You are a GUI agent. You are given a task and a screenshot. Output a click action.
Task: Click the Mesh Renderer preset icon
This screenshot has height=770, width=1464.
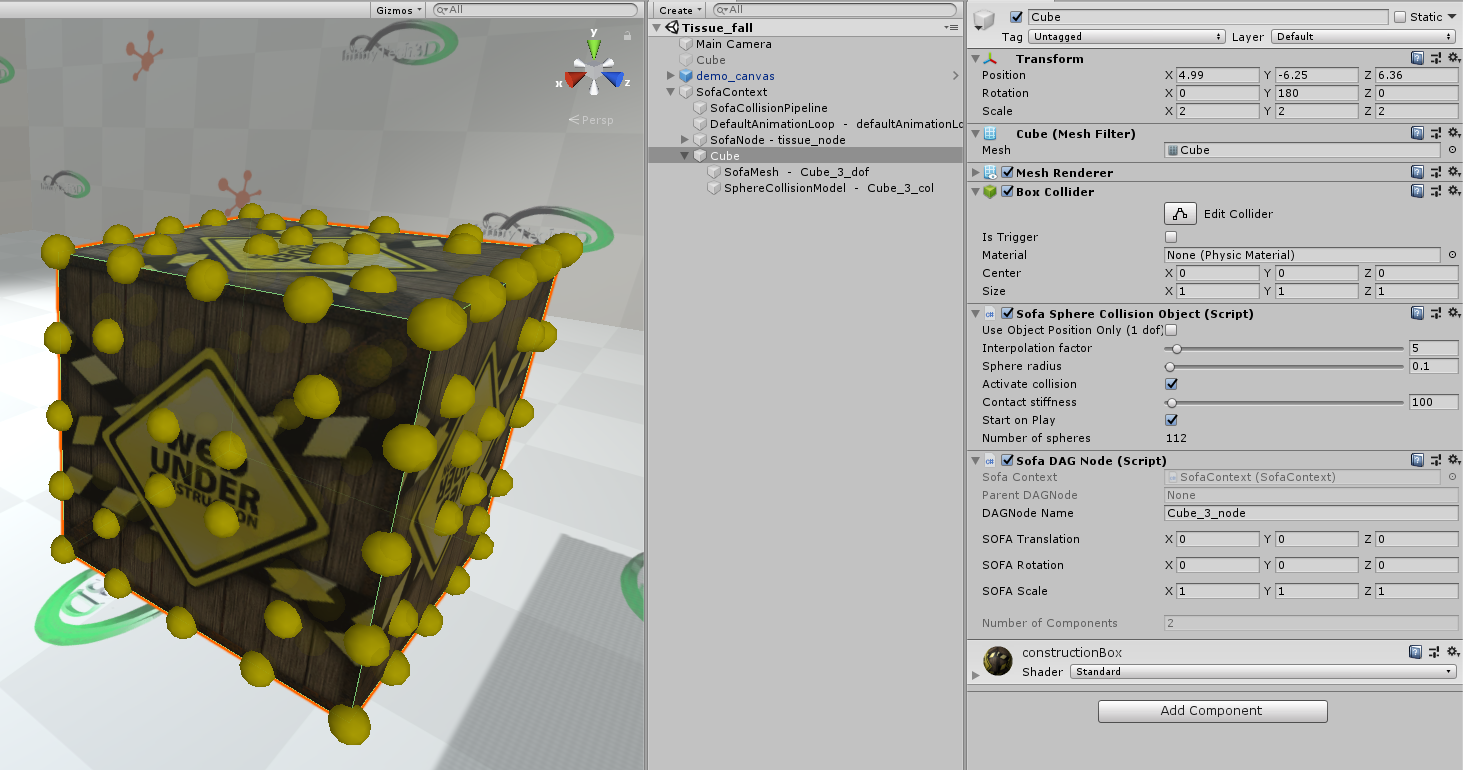point(1435,171)
